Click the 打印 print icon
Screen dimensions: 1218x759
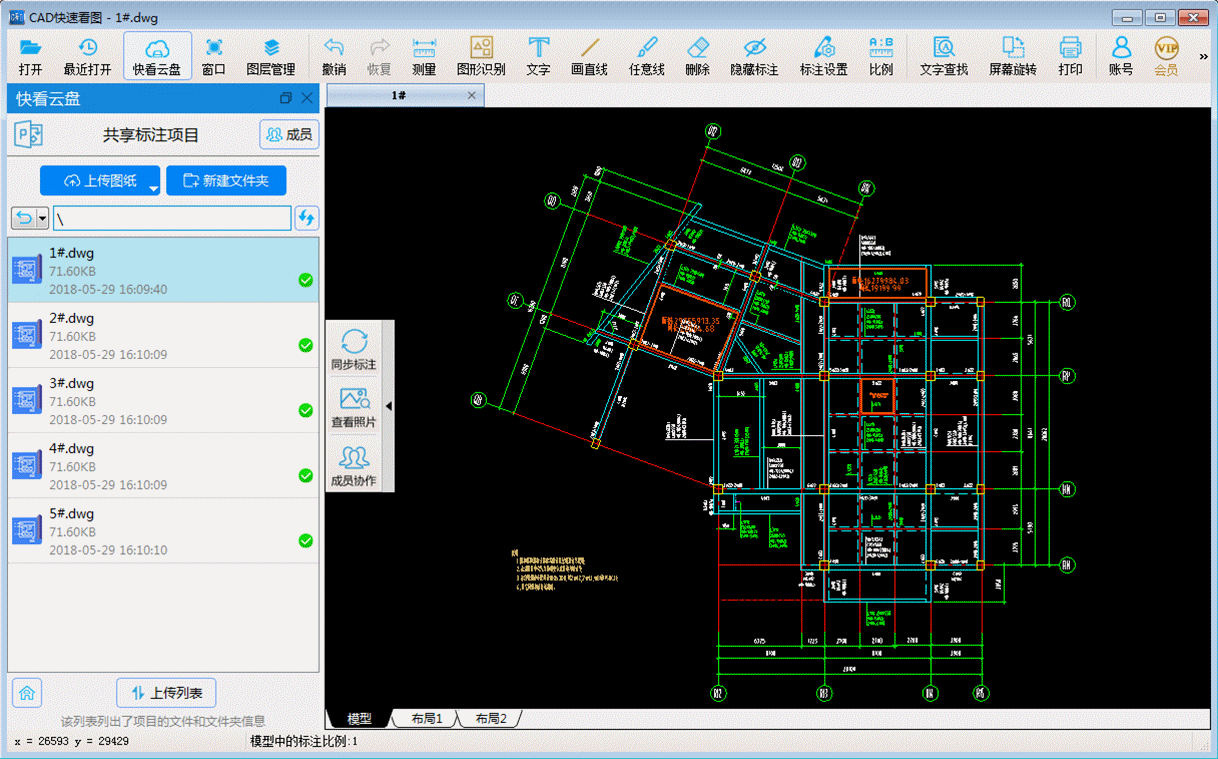[x=1070, y=56]
